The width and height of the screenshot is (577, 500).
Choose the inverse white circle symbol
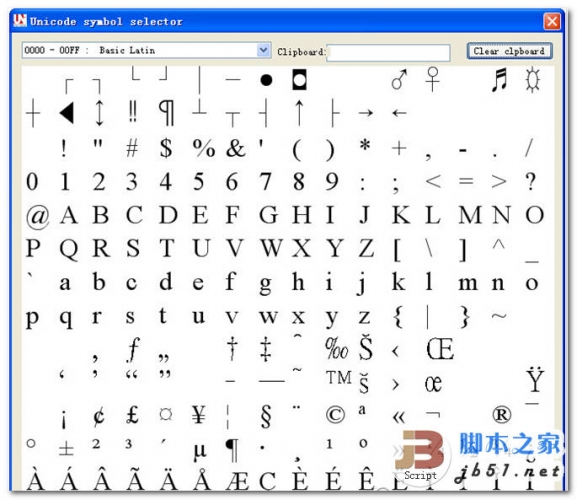pyautogui.click(x=299, y=79)
